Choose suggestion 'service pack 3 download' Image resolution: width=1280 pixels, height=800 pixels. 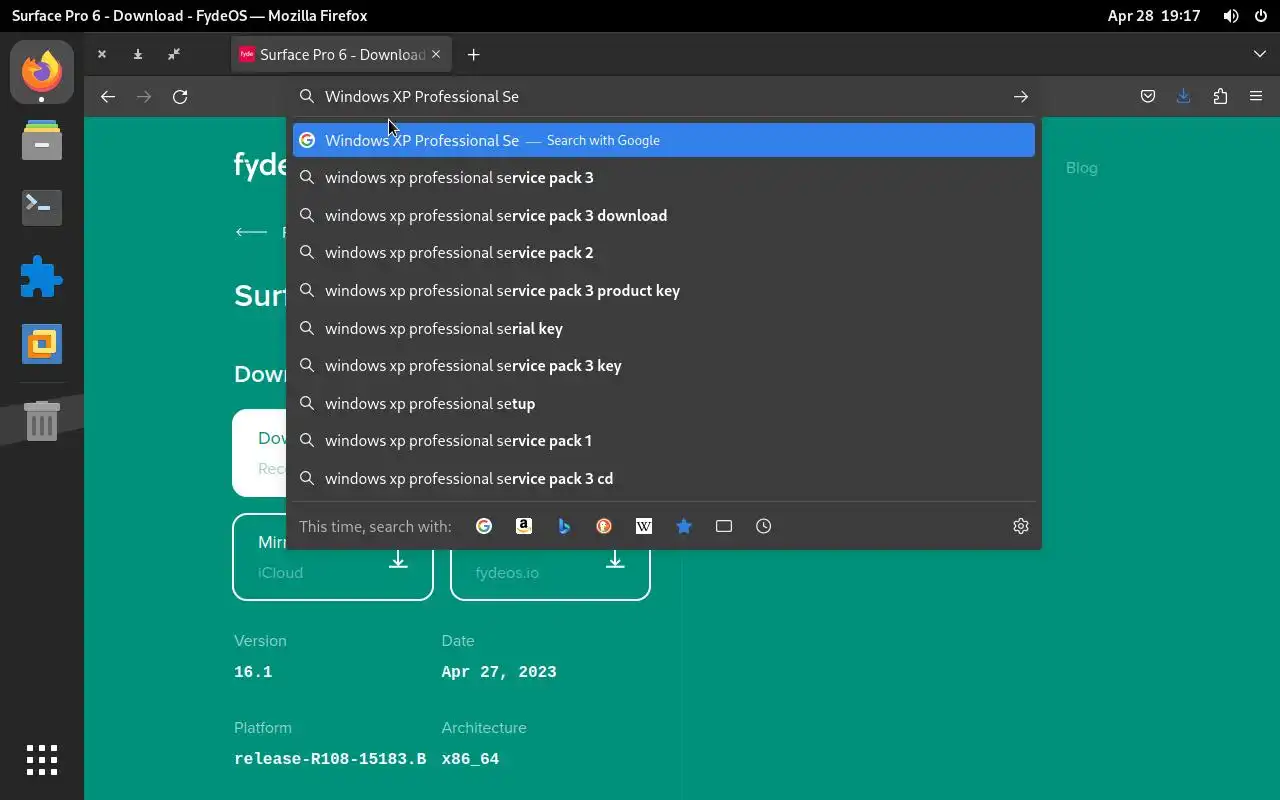click(x=664, y=216)
